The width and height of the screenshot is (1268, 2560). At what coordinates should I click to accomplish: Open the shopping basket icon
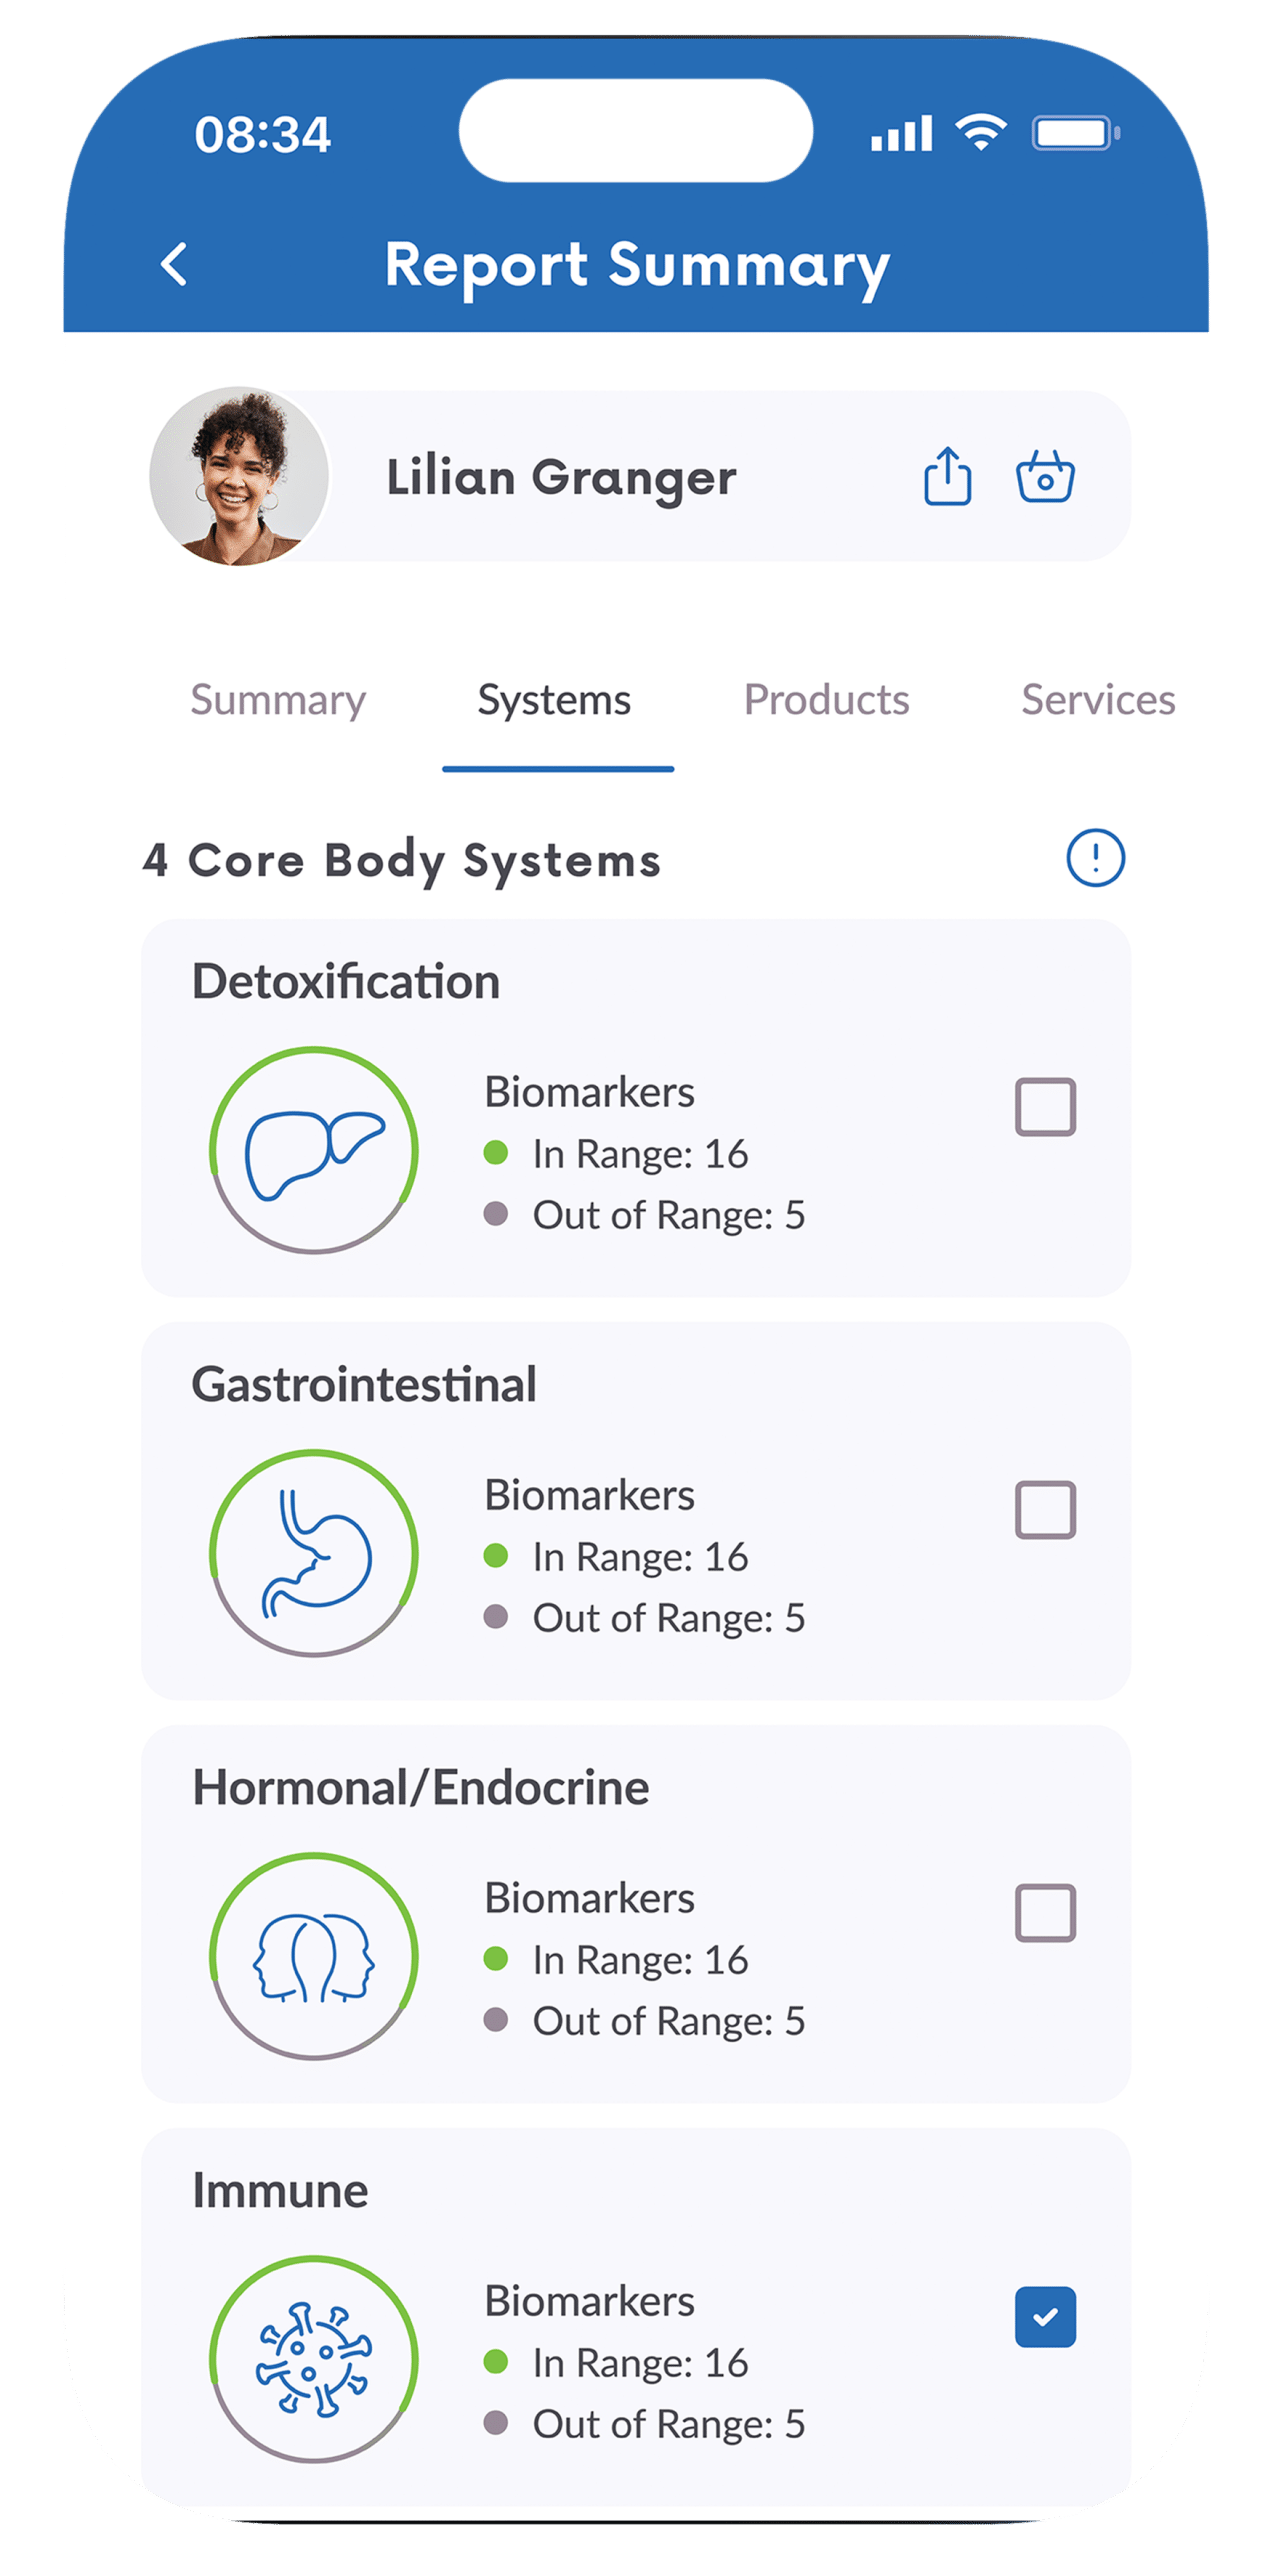point(1045,476)
